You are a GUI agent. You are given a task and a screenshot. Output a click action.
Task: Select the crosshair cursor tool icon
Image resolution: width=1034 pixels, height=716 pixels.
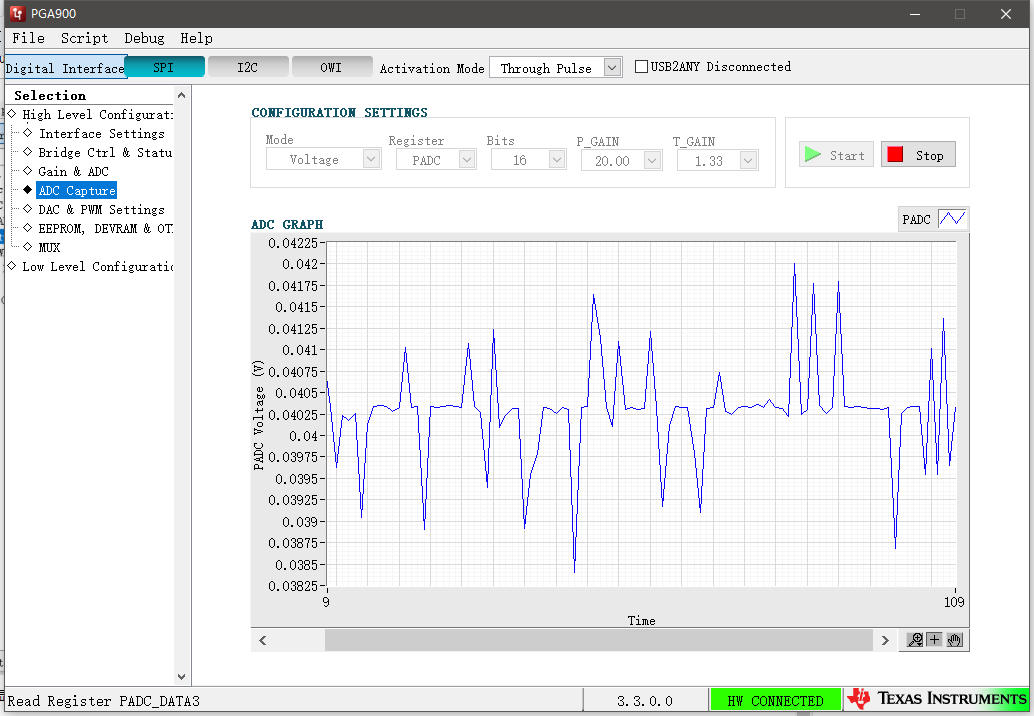click(x=934, y=640)
